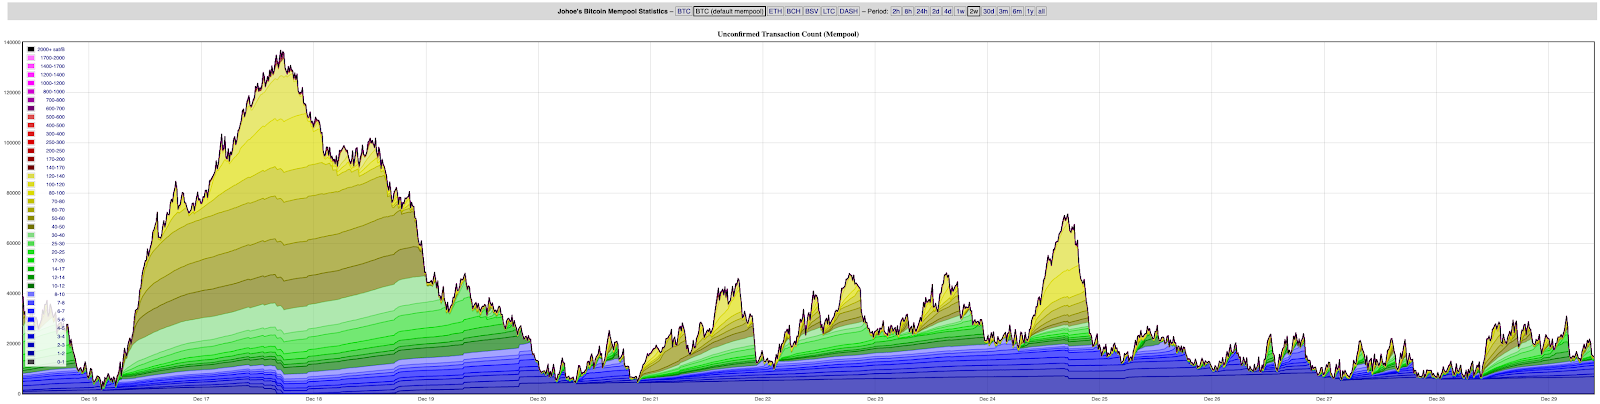Set period to 2h

(896, 11)
